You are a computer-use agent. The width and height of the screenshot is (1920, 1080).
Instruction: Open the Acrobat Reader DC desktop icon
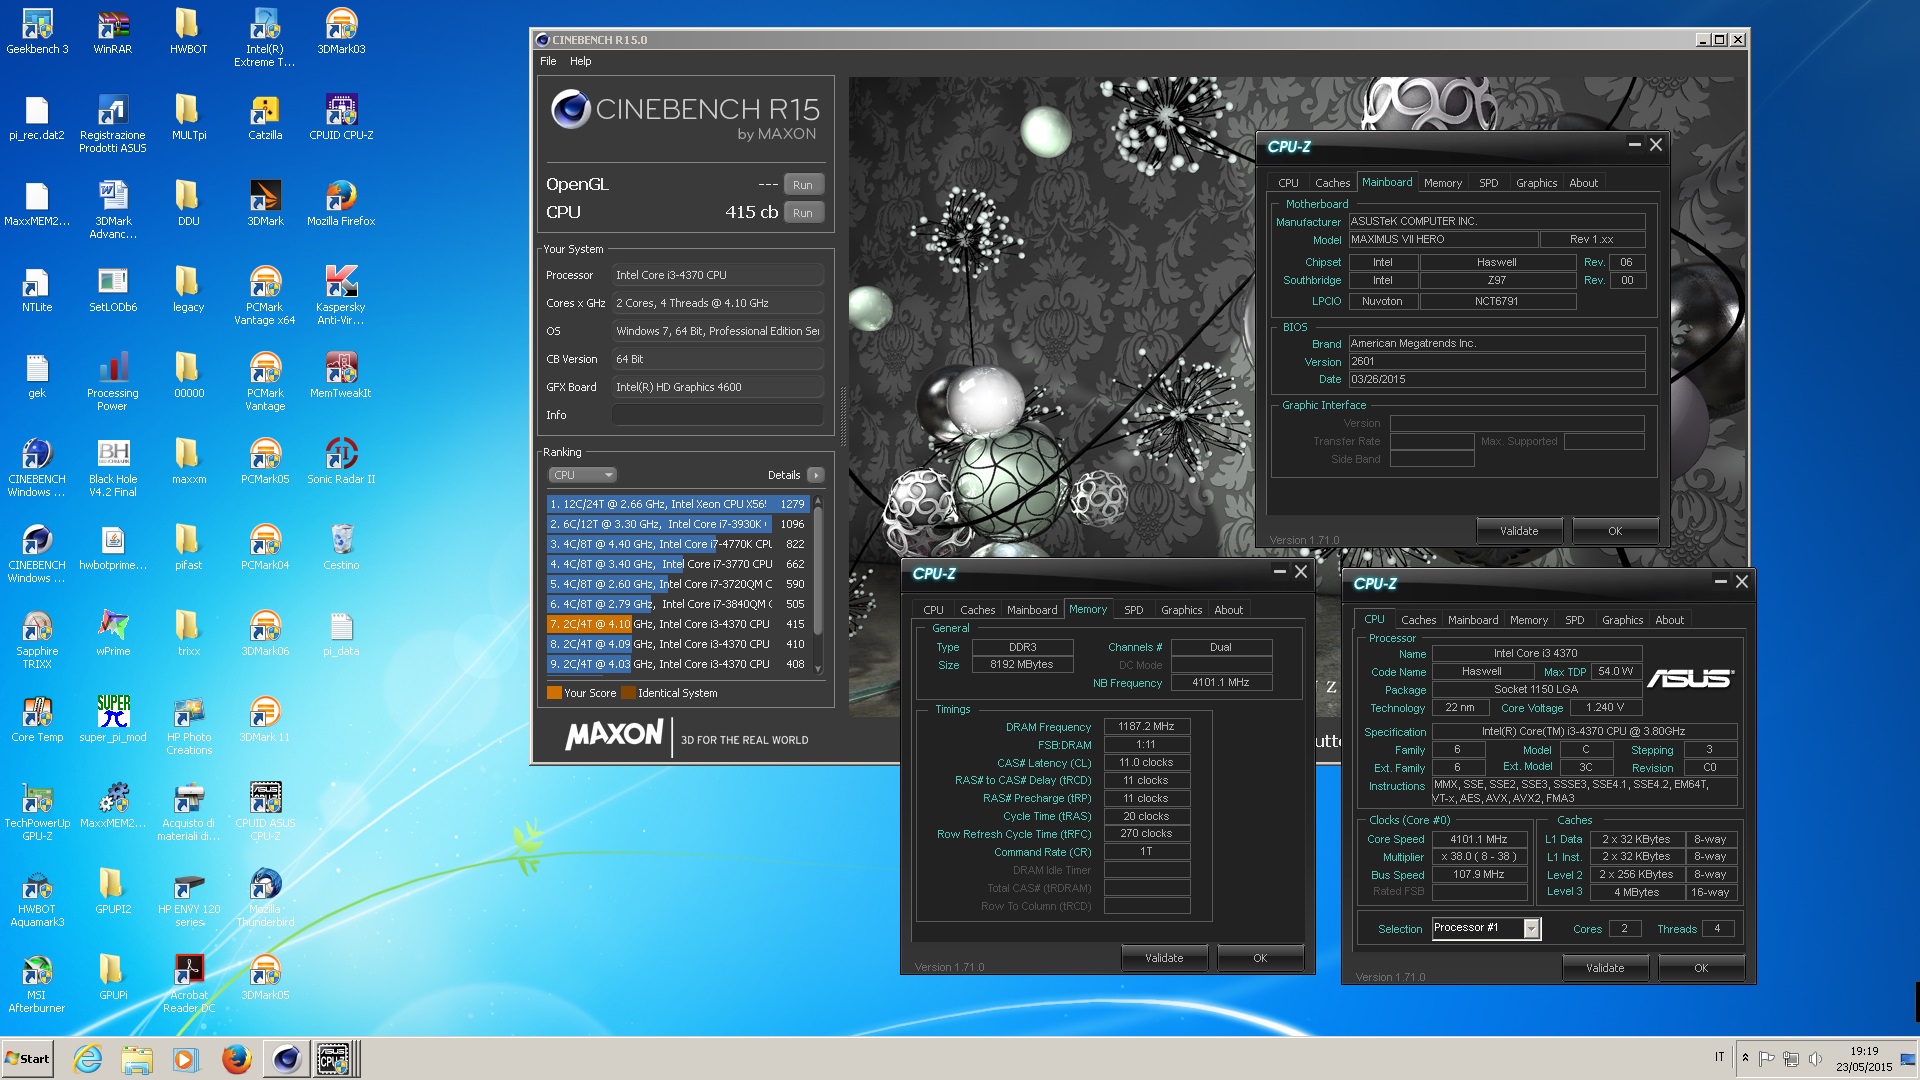(x=189, y=983)
